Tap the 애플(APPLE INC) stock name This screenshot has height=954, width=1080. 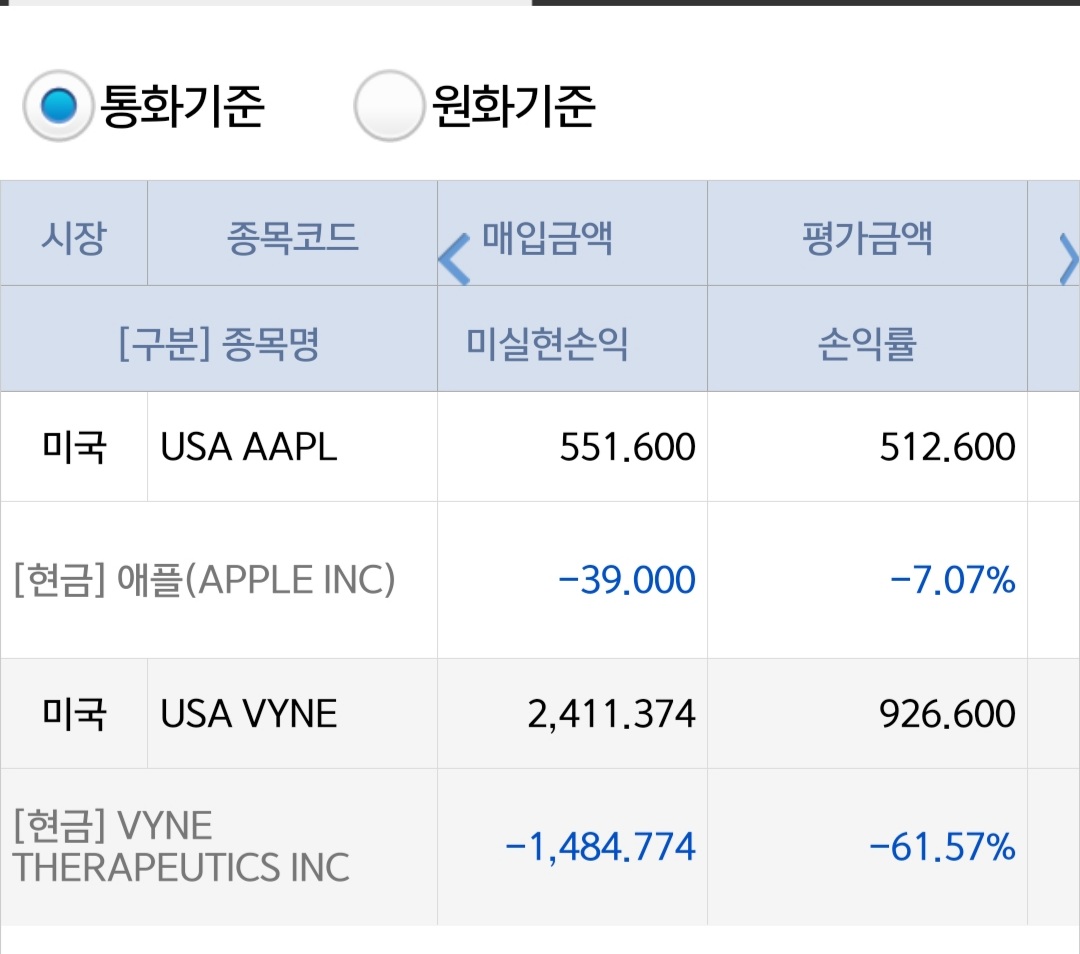pos(205,580)
